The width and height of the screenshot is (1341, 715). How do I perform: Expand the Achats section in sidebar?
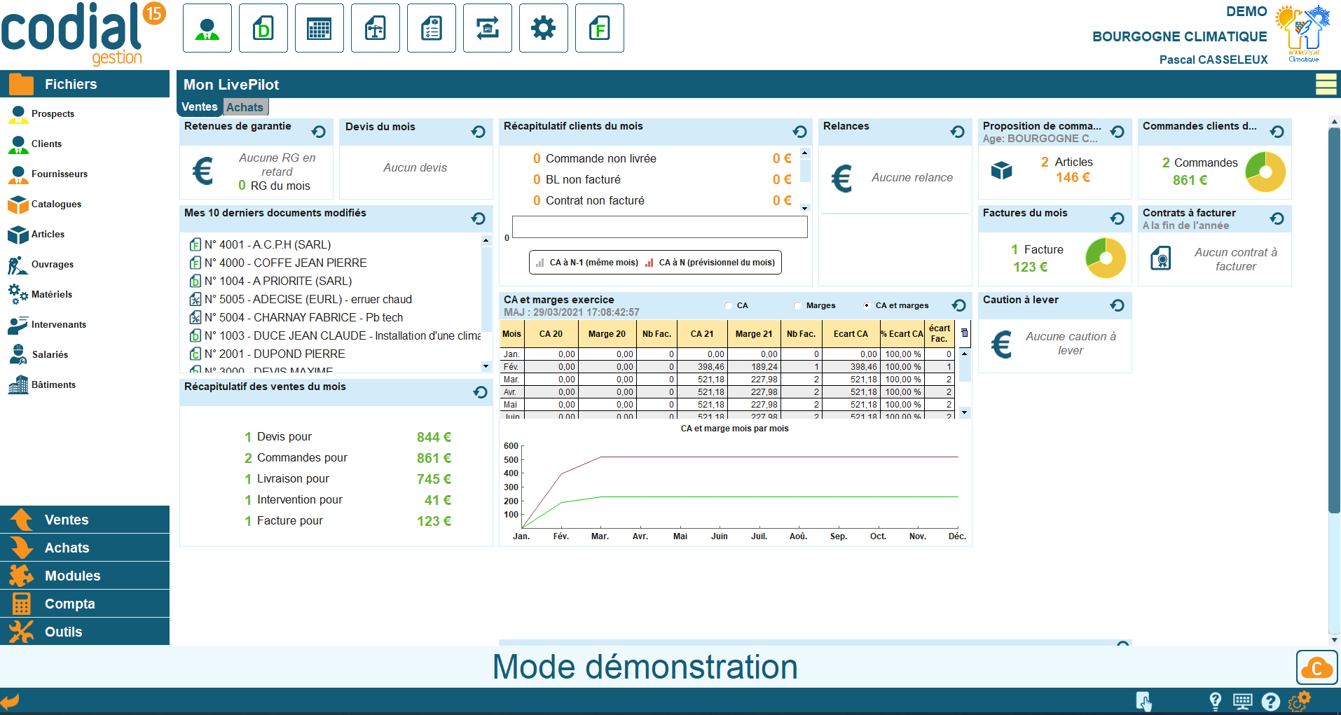pos(85,548)
